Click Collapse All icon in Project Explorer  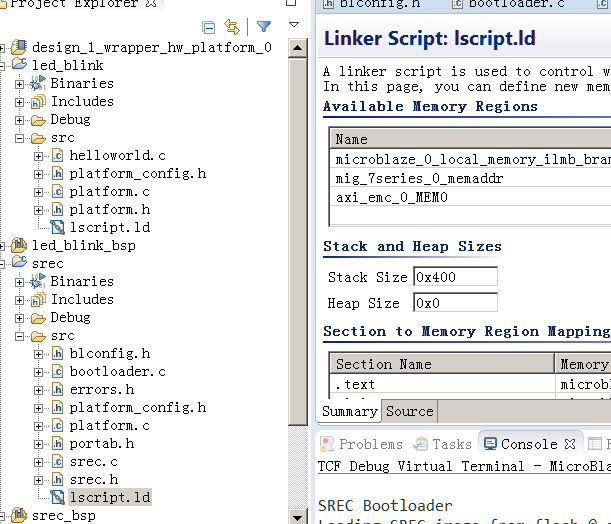tap(208, 28)
